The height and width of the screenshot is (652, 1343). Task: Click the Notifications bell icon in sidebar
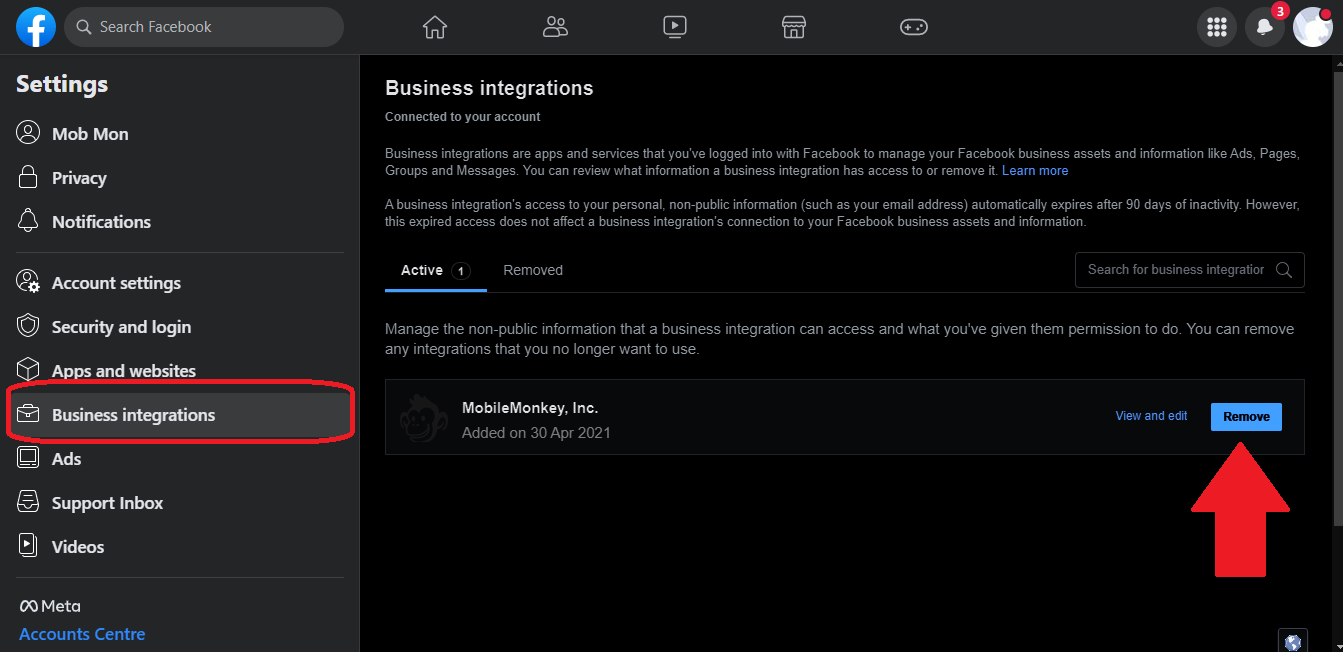click(28, 221)
